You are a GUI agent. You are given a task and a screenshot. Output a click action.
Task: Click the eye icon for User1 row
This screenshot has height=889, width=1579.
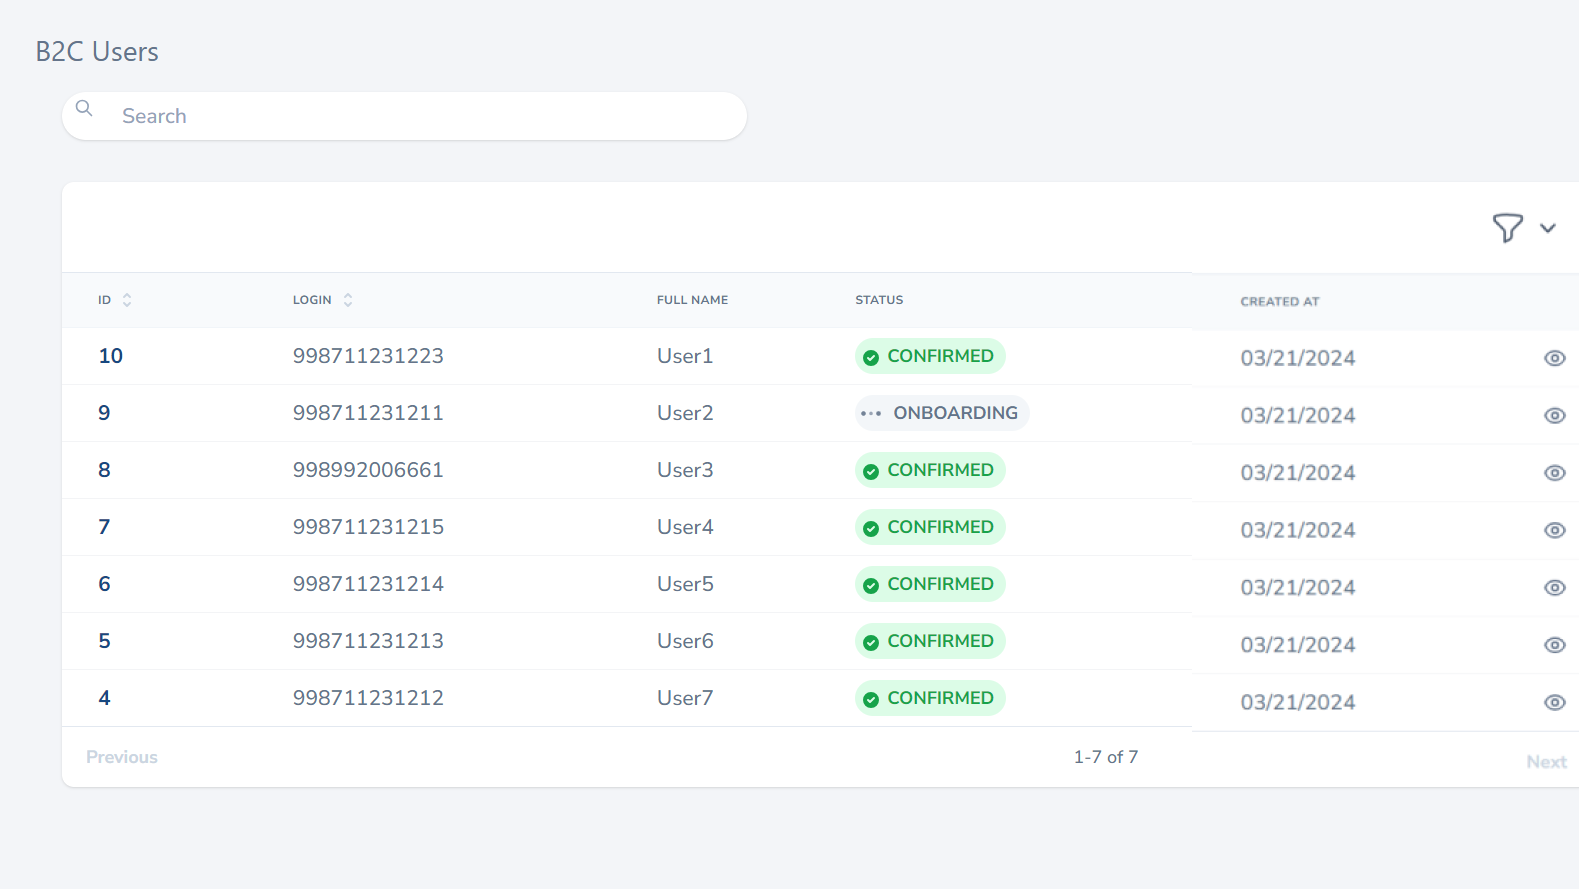tap(1554, 358)
